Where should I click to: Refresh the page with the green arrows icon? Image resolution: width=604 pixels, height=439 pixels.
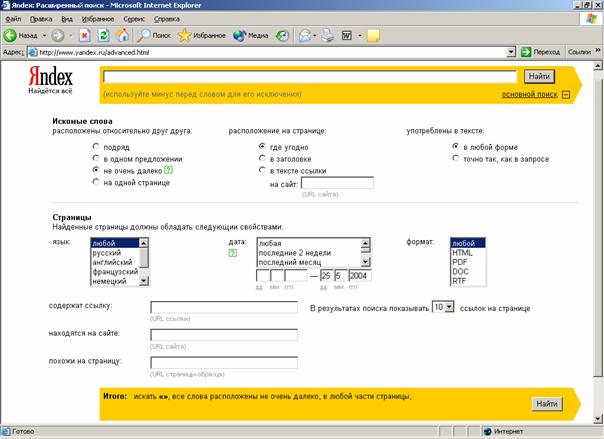pos(104,35)
